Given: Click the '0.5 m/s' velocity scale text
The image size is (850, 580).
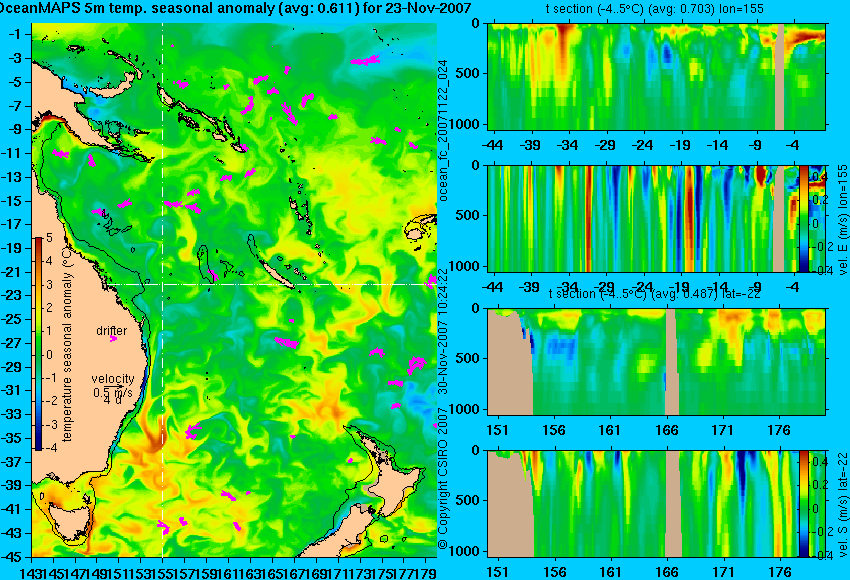Looking at the screenshot, I should pos(113,392).
